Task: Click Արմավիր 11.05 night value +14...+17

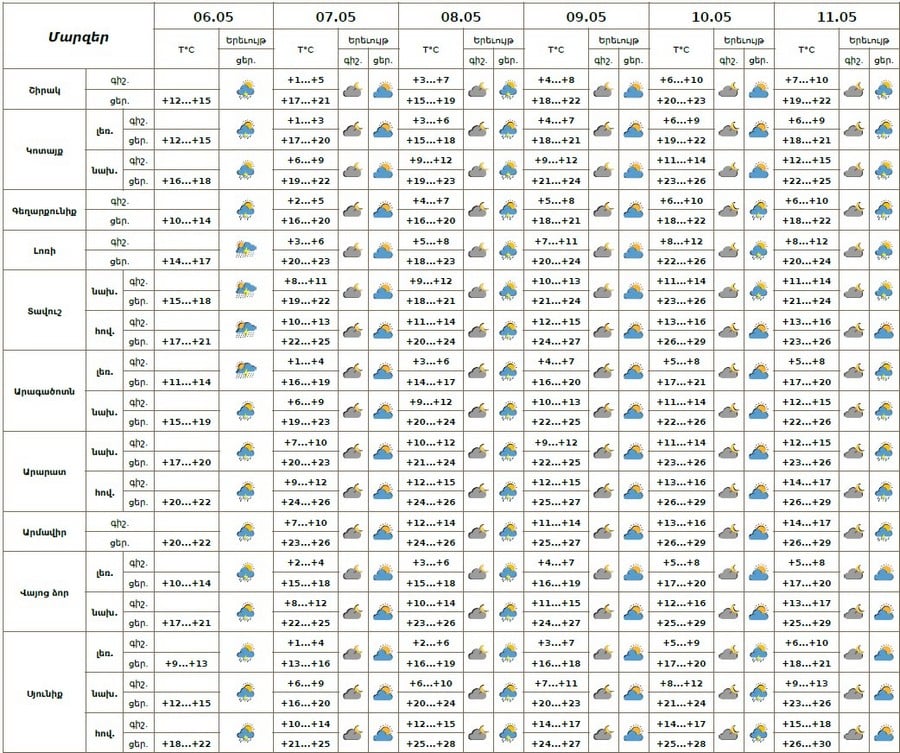Action: point(806,523)
